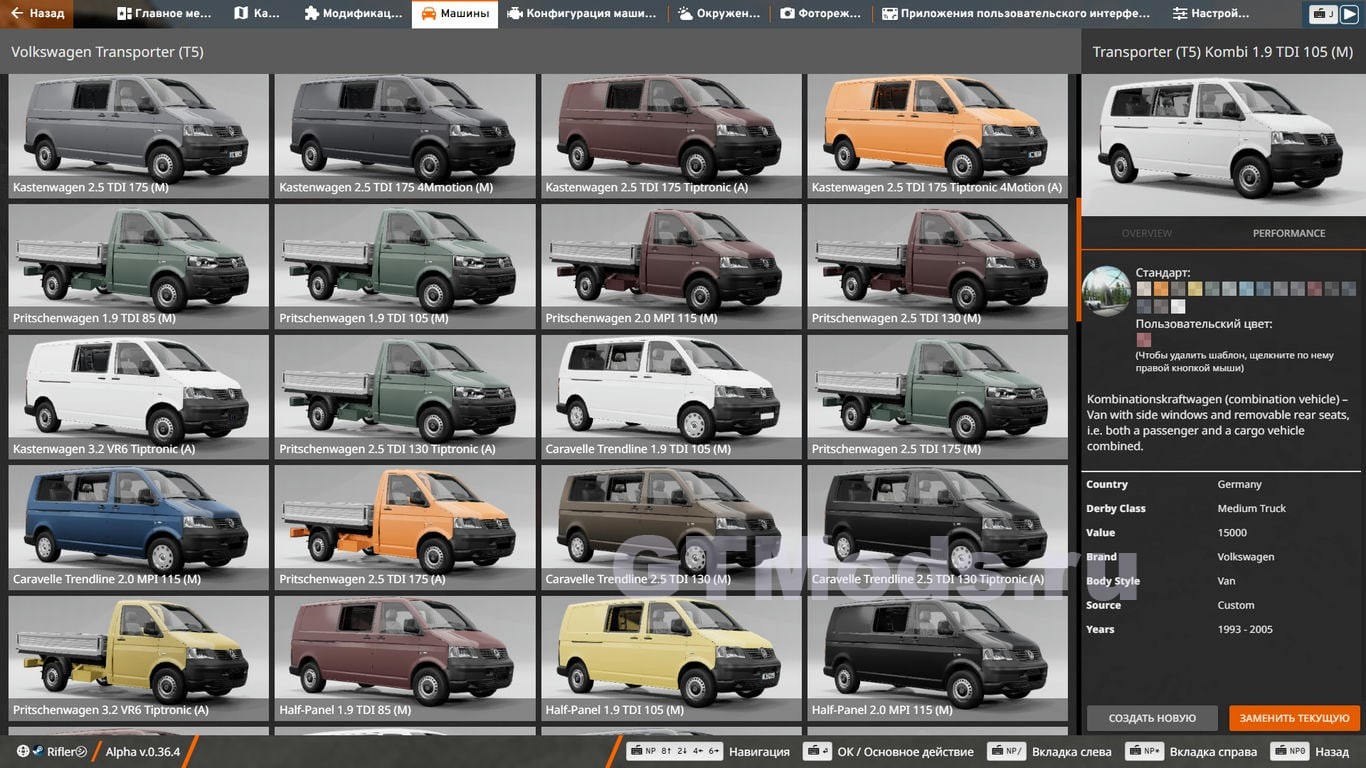
Task: Click the Steam icon beside Rifler
Action: pos(37,752)
